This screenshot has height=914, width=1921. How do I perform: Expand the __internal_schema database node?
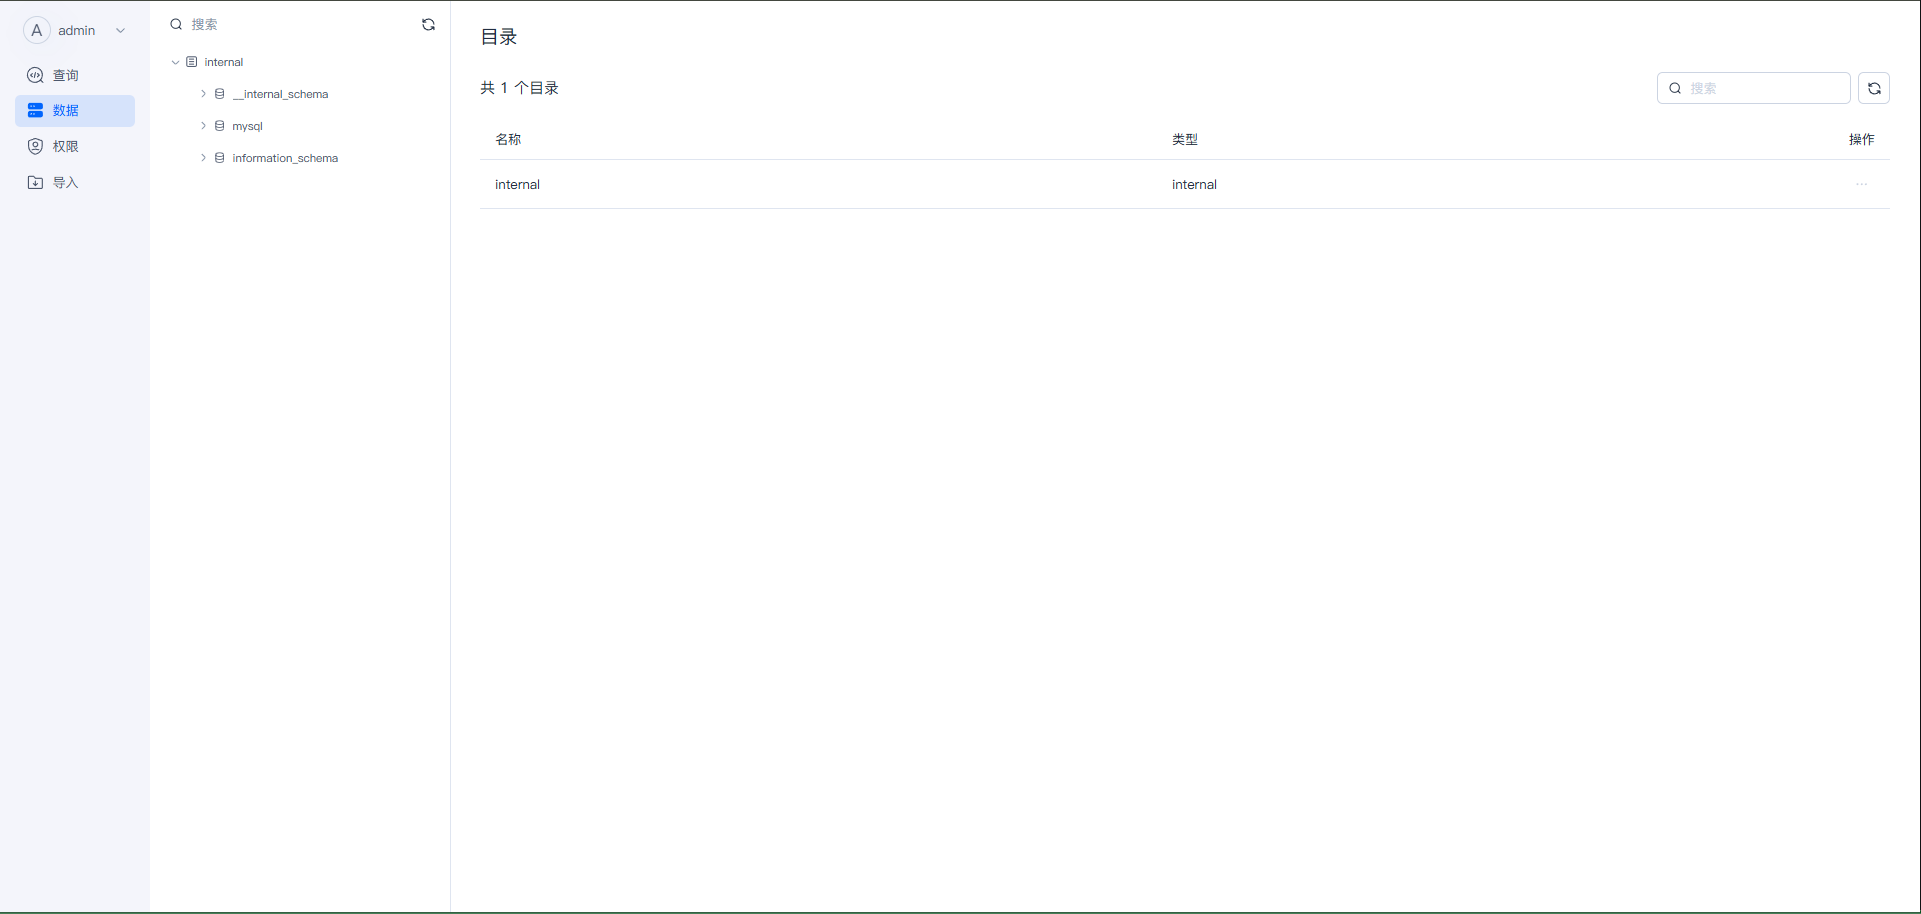(203, 94)
